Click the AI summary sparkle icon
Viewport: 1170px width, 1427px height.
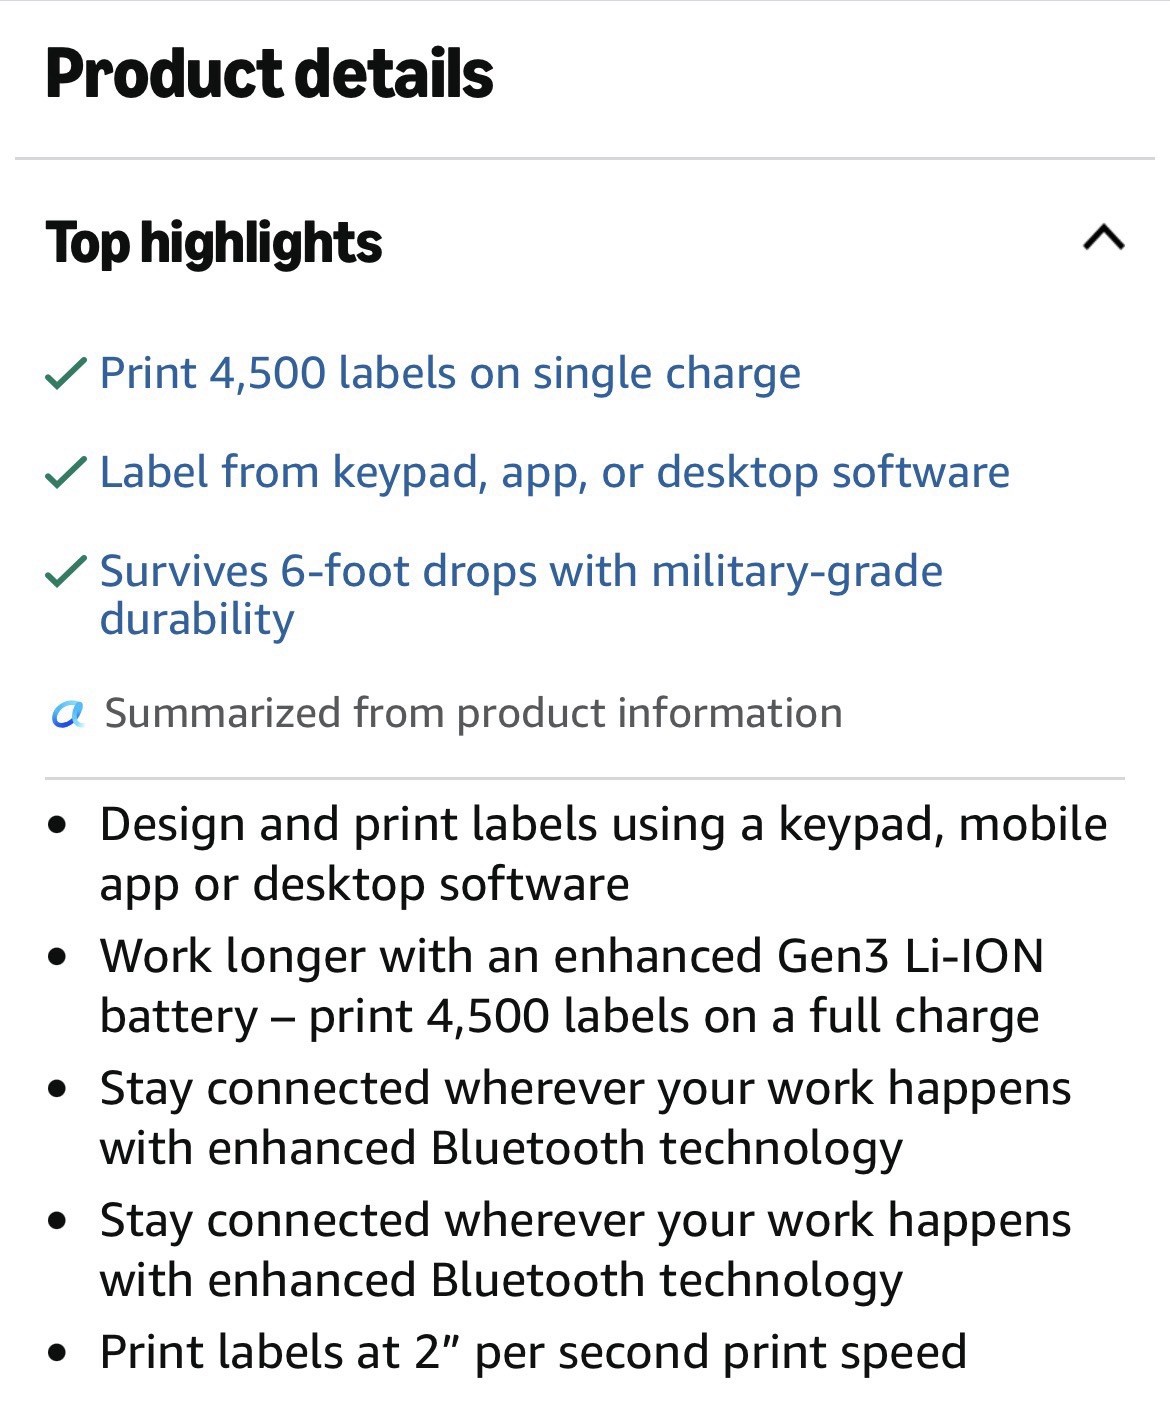click(67, 714)
